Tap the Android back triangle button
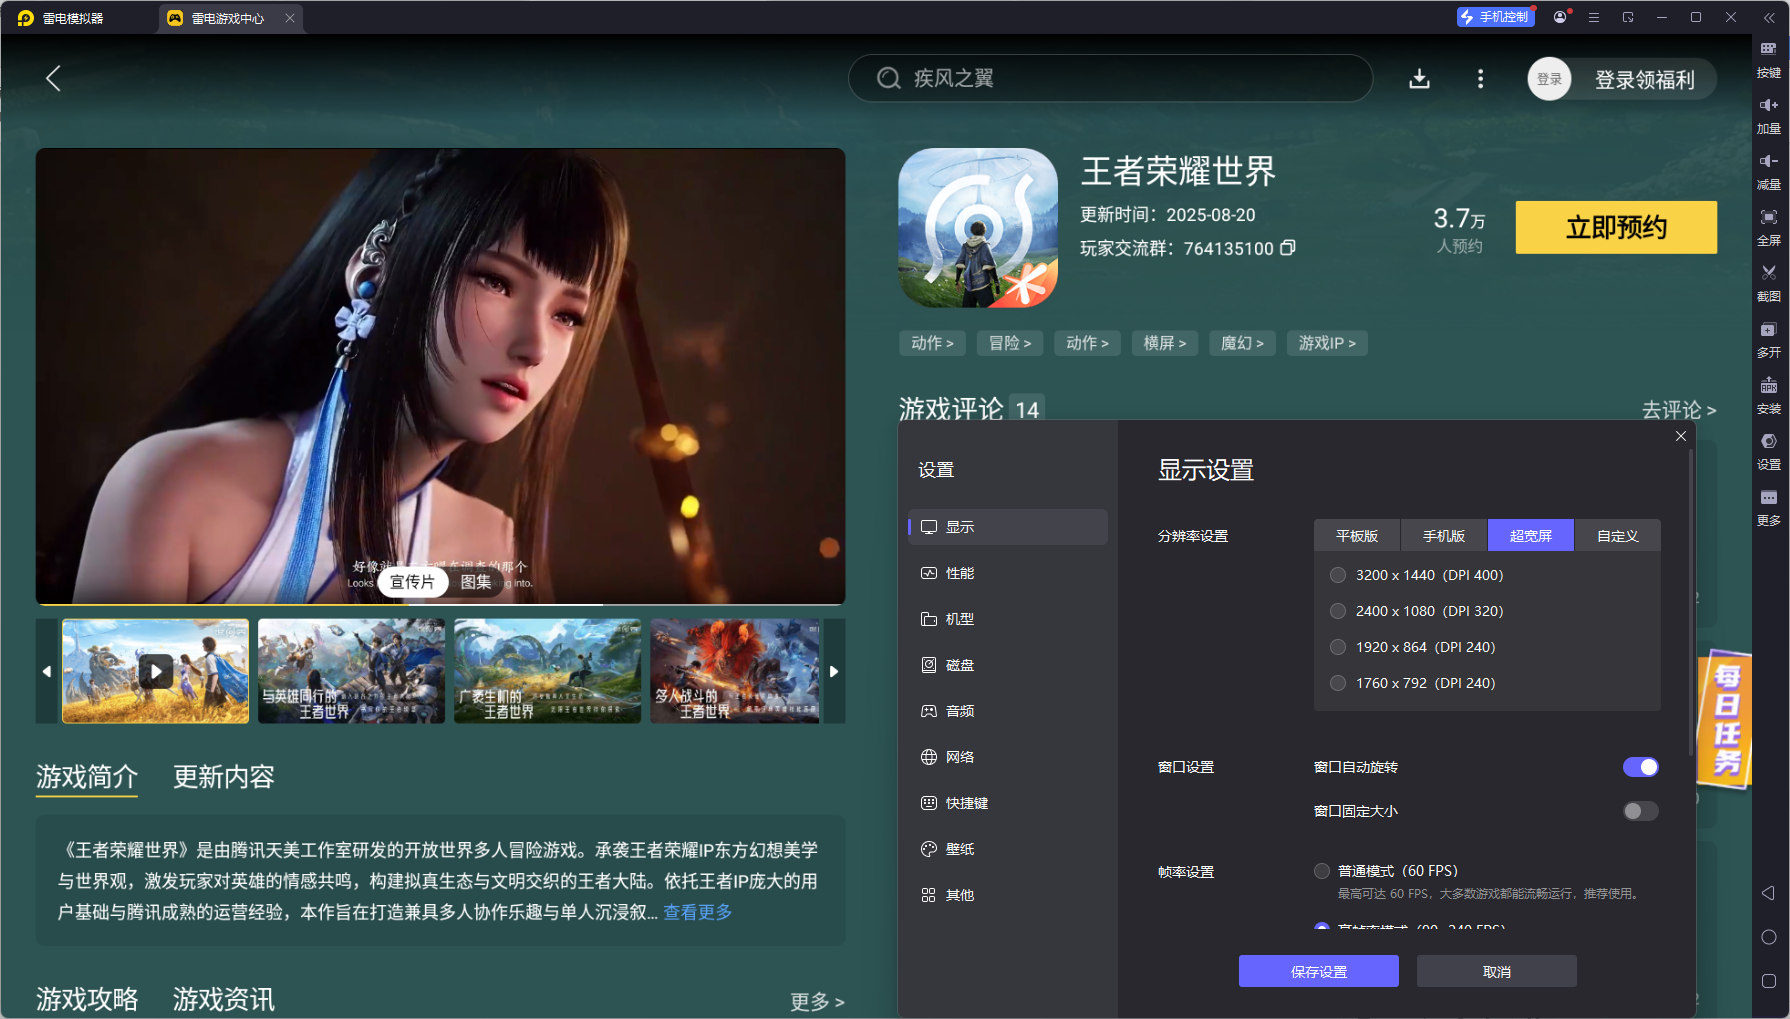The image size is (1790, 1019). [1768, 893]
